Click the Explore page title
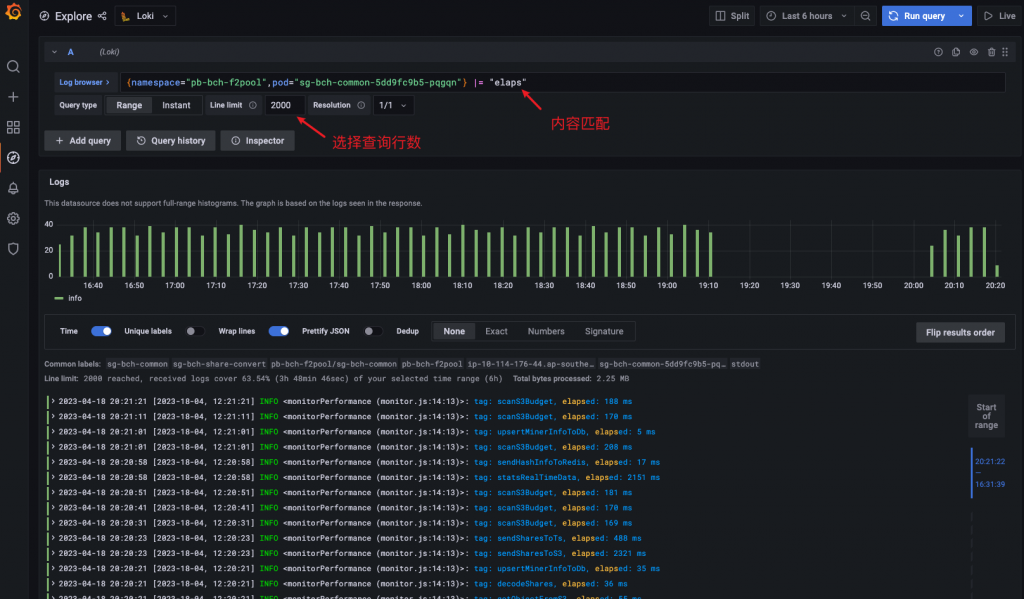This screenshot has height=599, width=1024. tap(73, 16)
